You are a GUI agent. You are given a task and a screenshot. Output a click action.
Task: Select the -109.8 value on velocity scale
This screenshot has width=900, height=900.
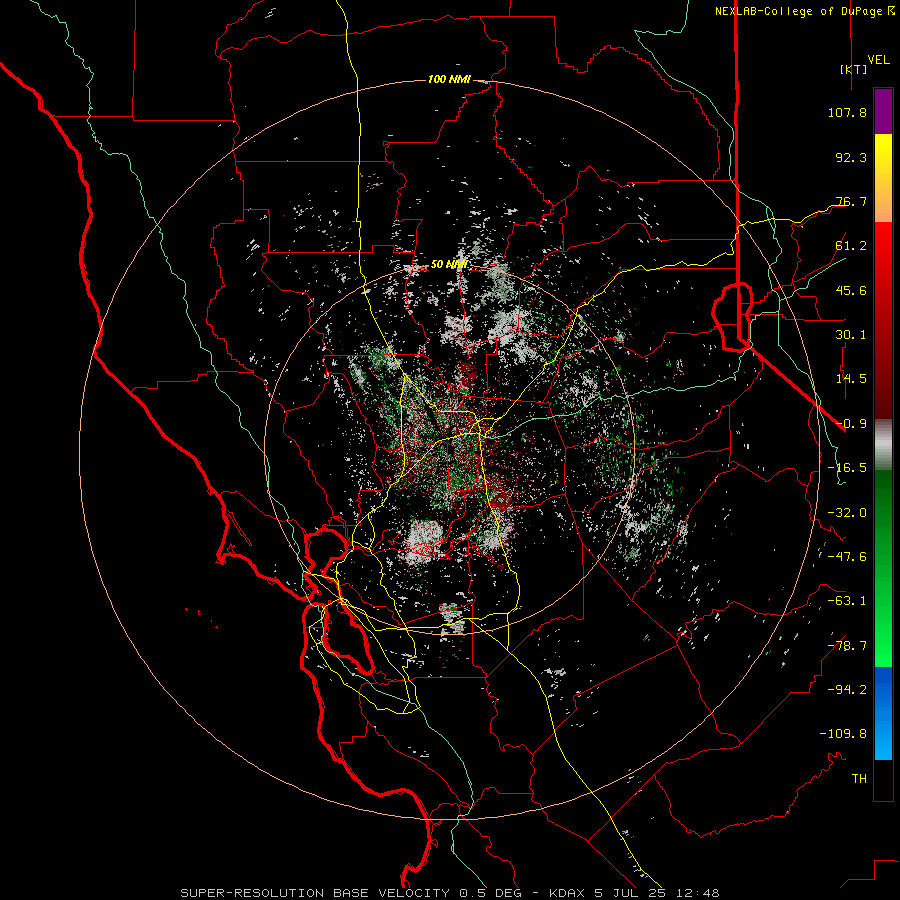point(843,734)
